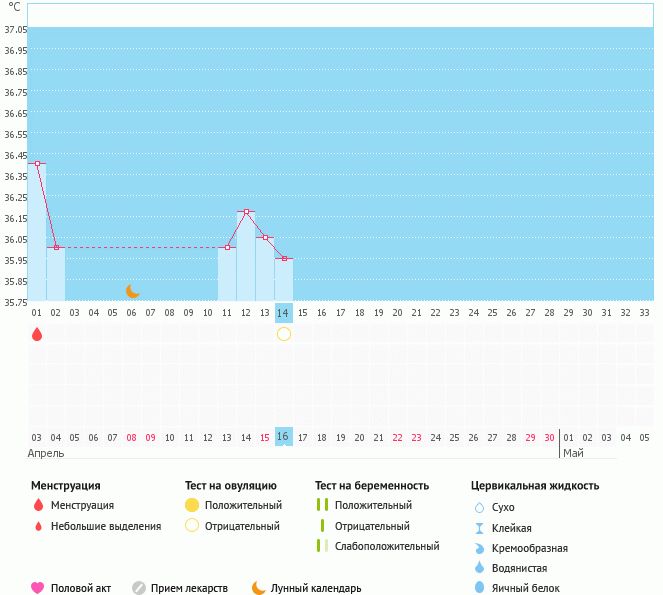Click the Небольшие выделения legend label
Image resolution: width=663 pixels, height=595 pixels.
[x=105, y=526]
